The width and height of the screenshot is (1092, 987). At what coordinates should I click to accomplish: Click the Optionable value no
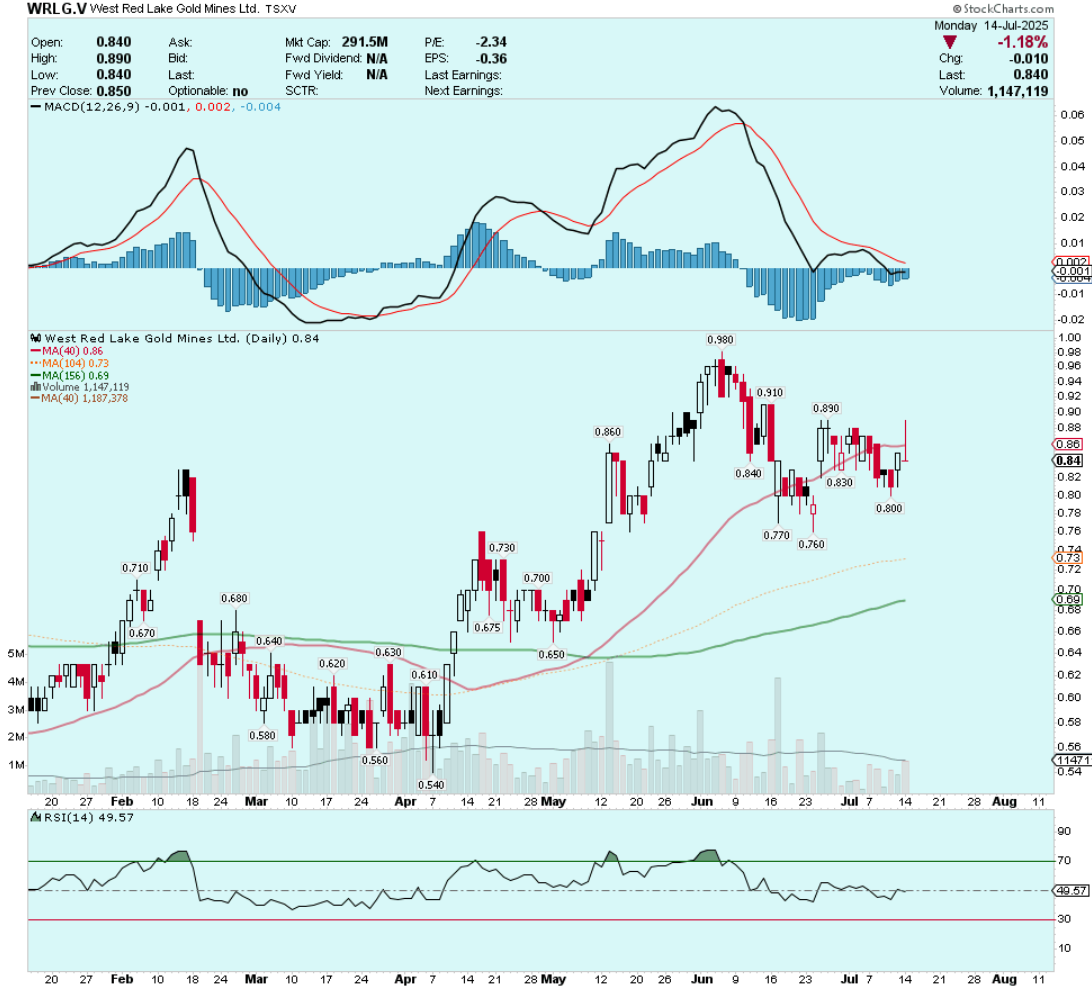click(x=240, y=91)
